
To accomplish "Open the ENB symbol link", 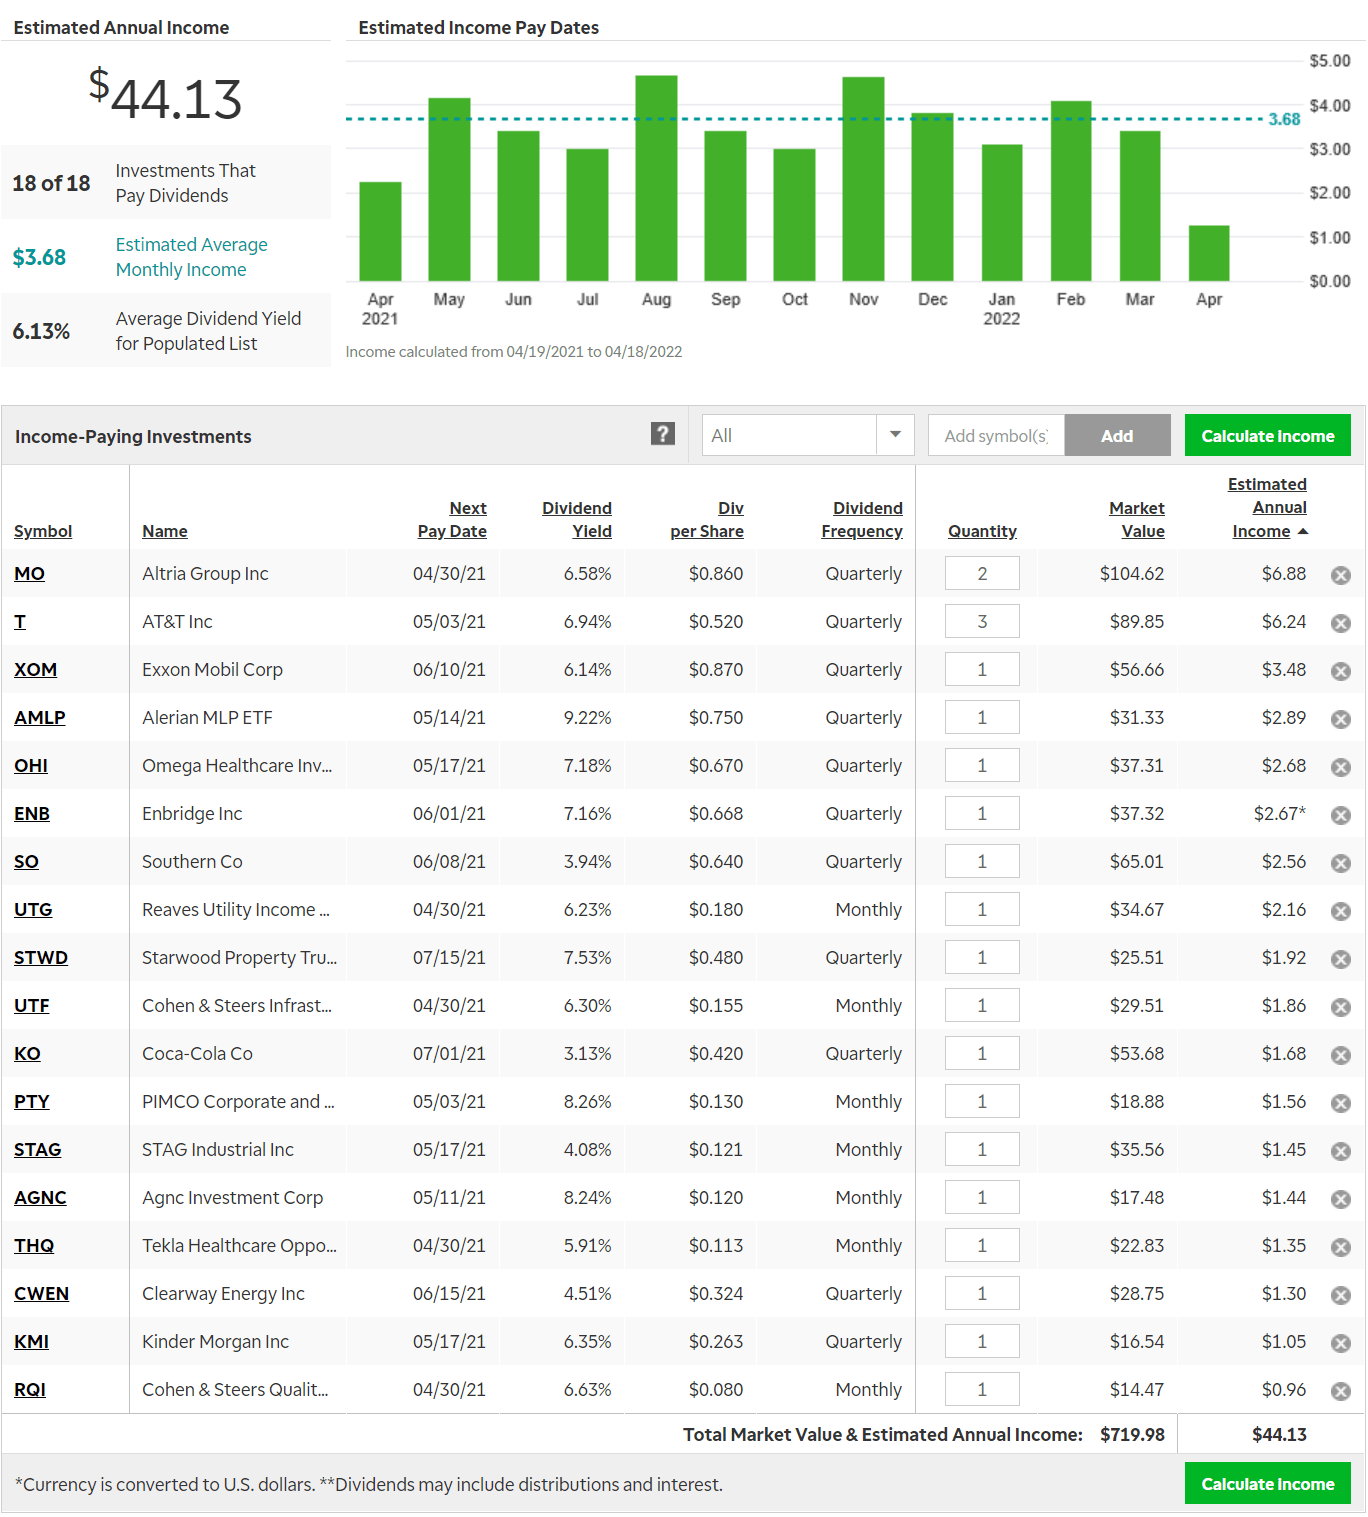I will (32, 813).
